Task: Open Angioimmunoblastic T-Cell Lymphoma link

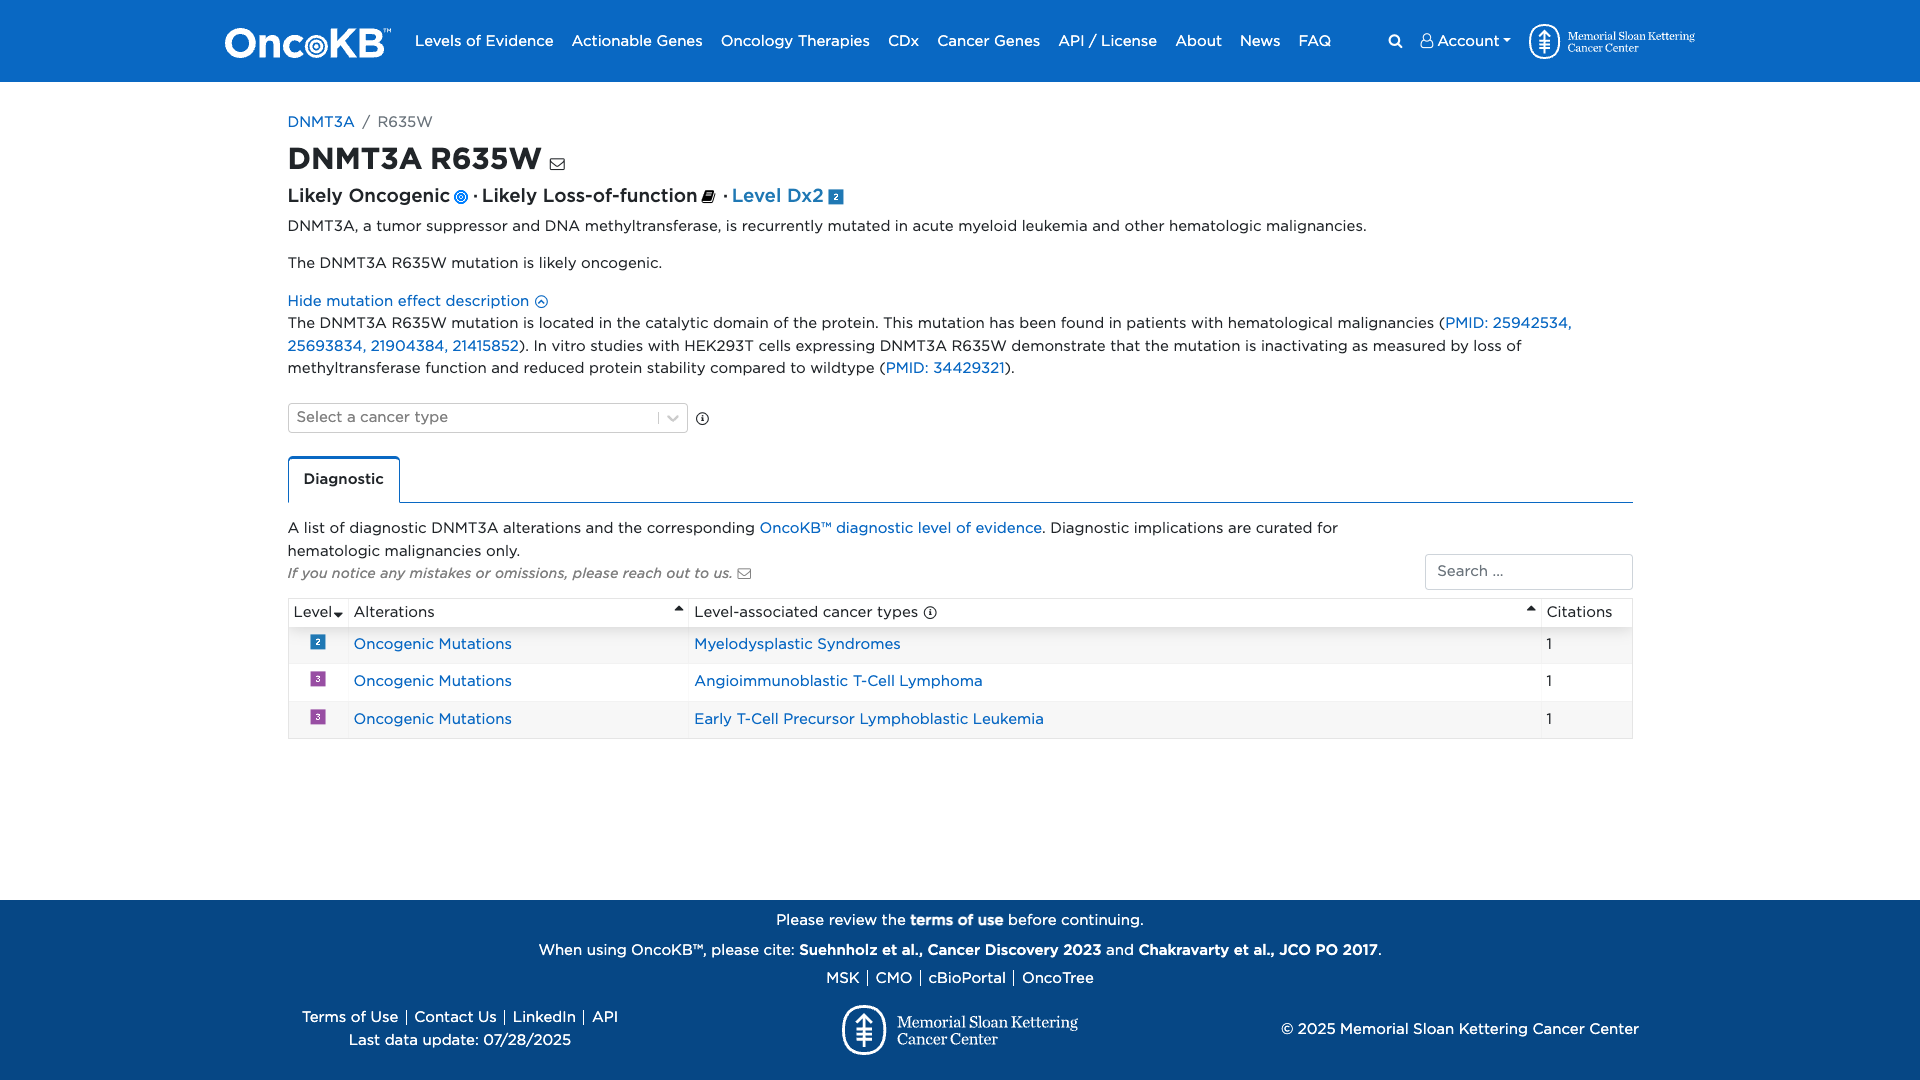Action: 838,681
